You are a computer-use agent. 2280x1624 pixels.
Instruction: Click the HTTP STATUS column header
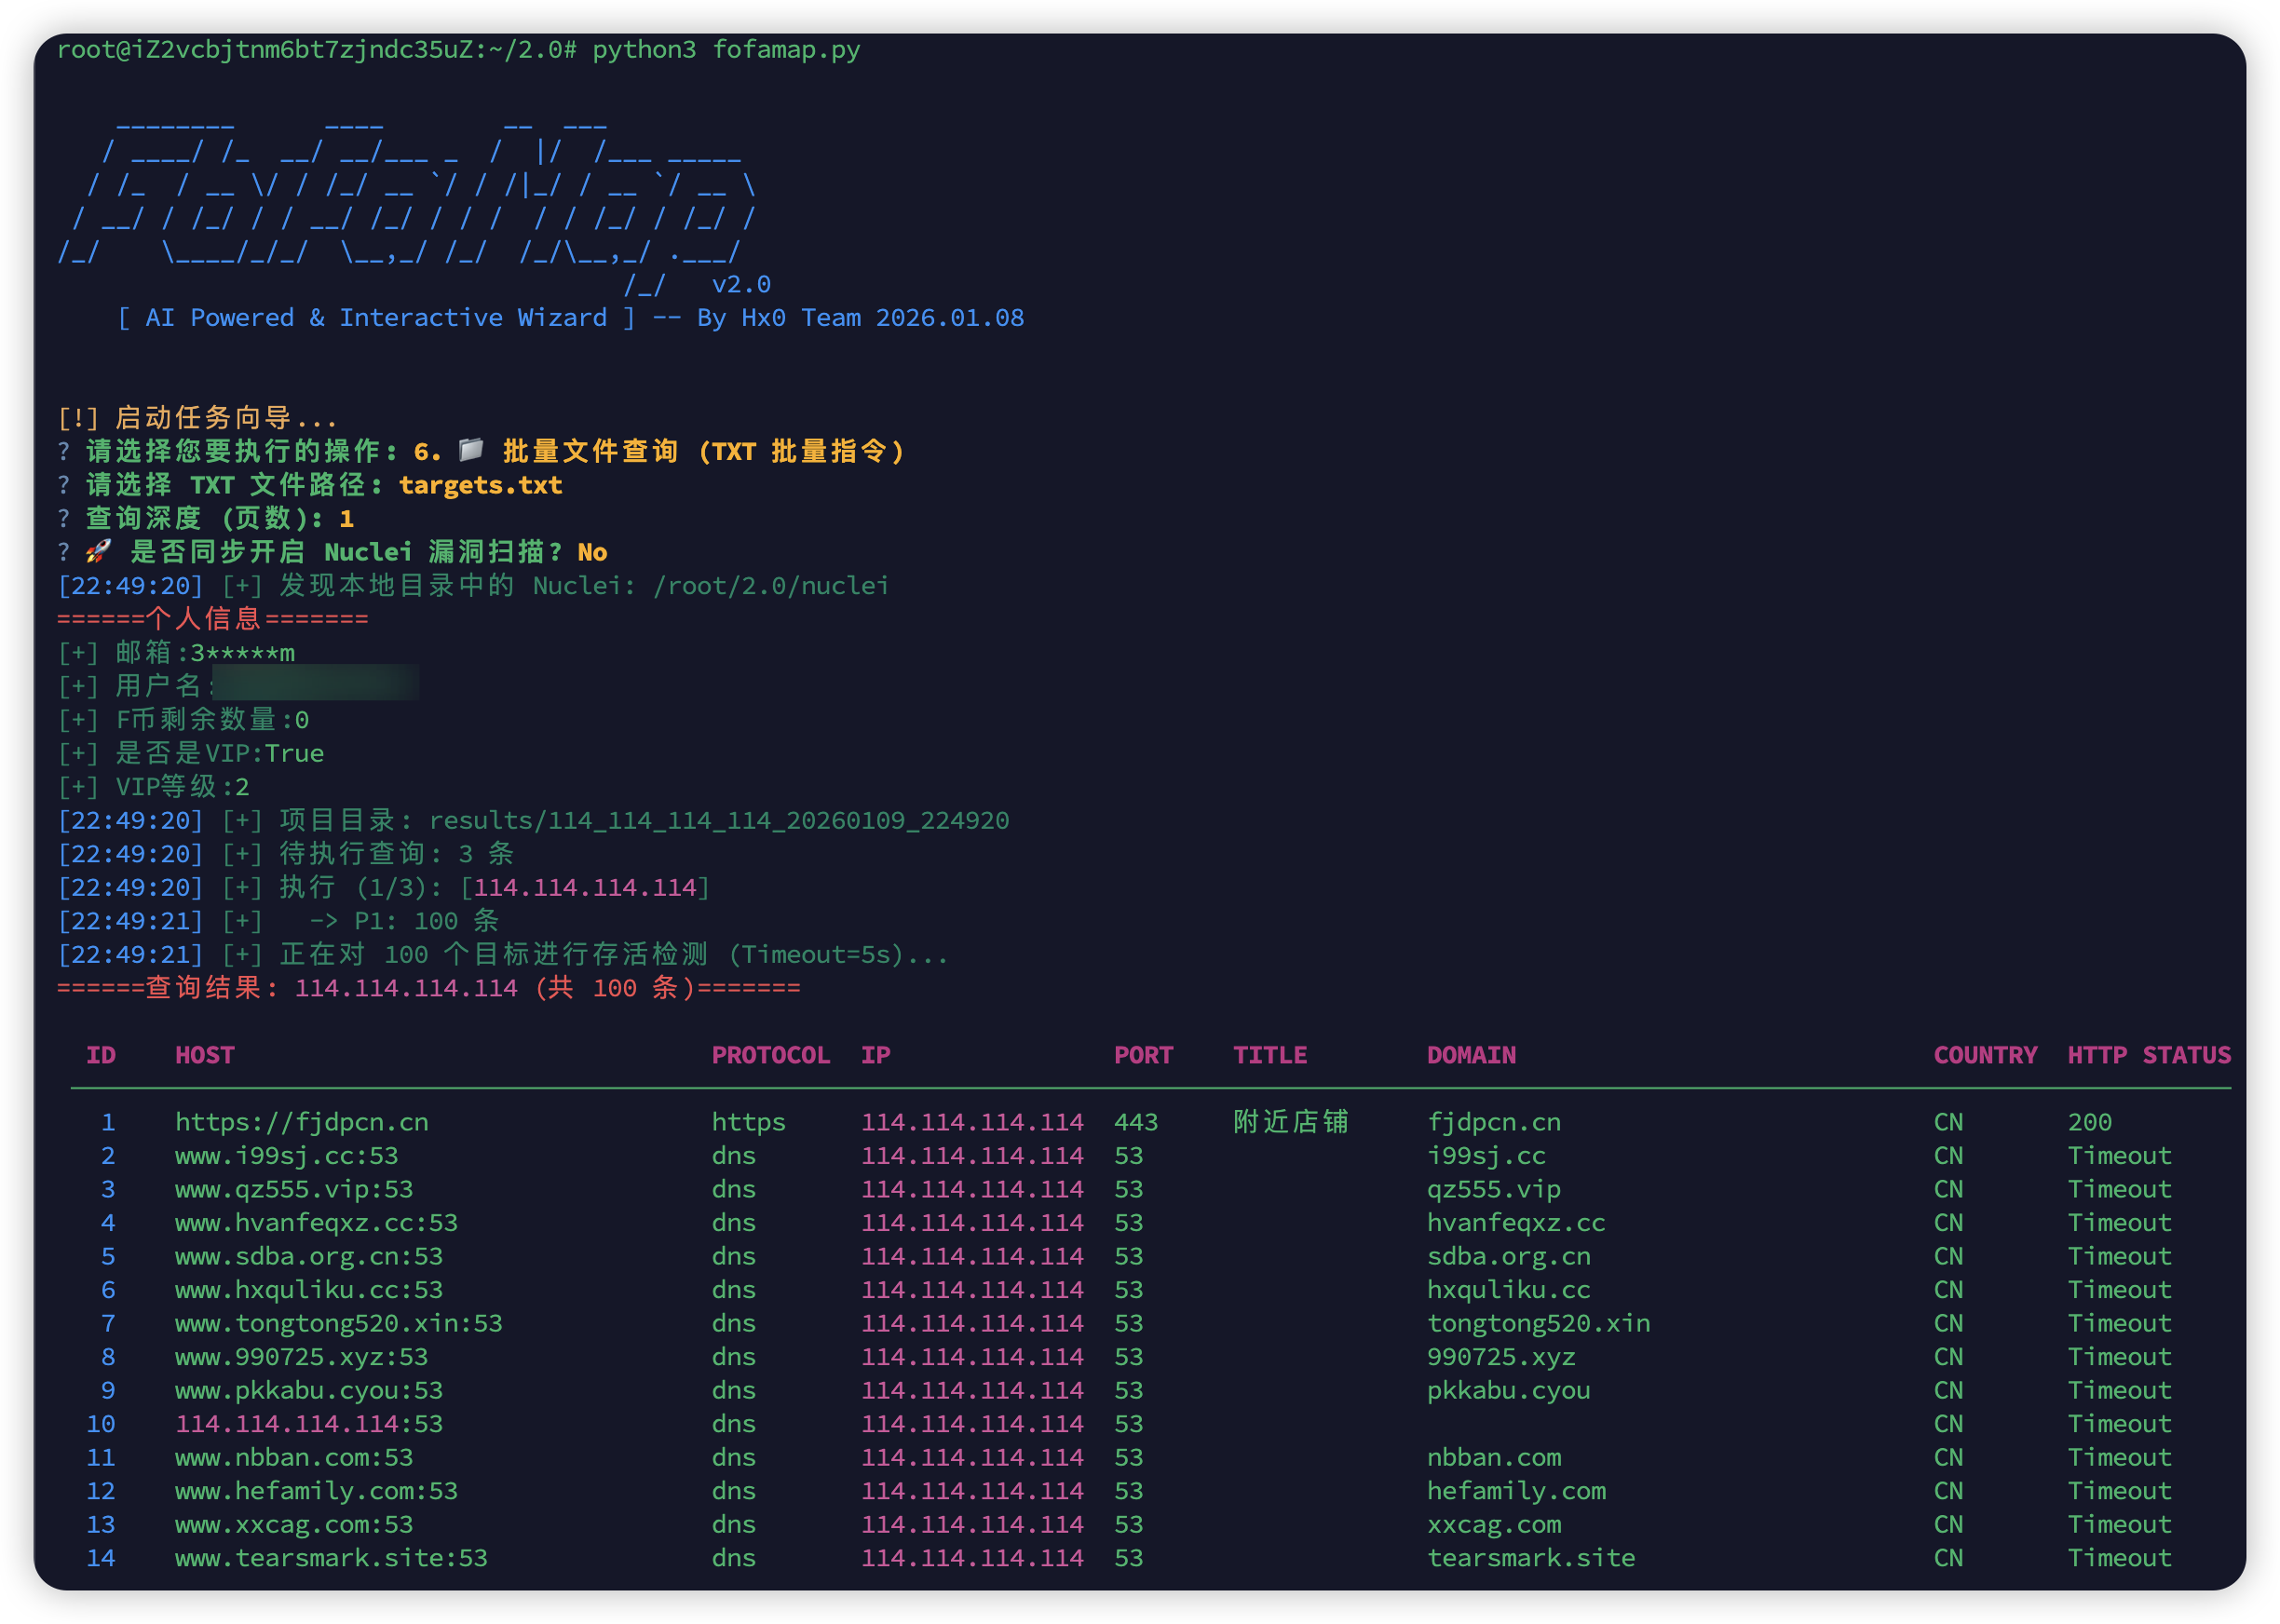click(x=2148, y=1055)
